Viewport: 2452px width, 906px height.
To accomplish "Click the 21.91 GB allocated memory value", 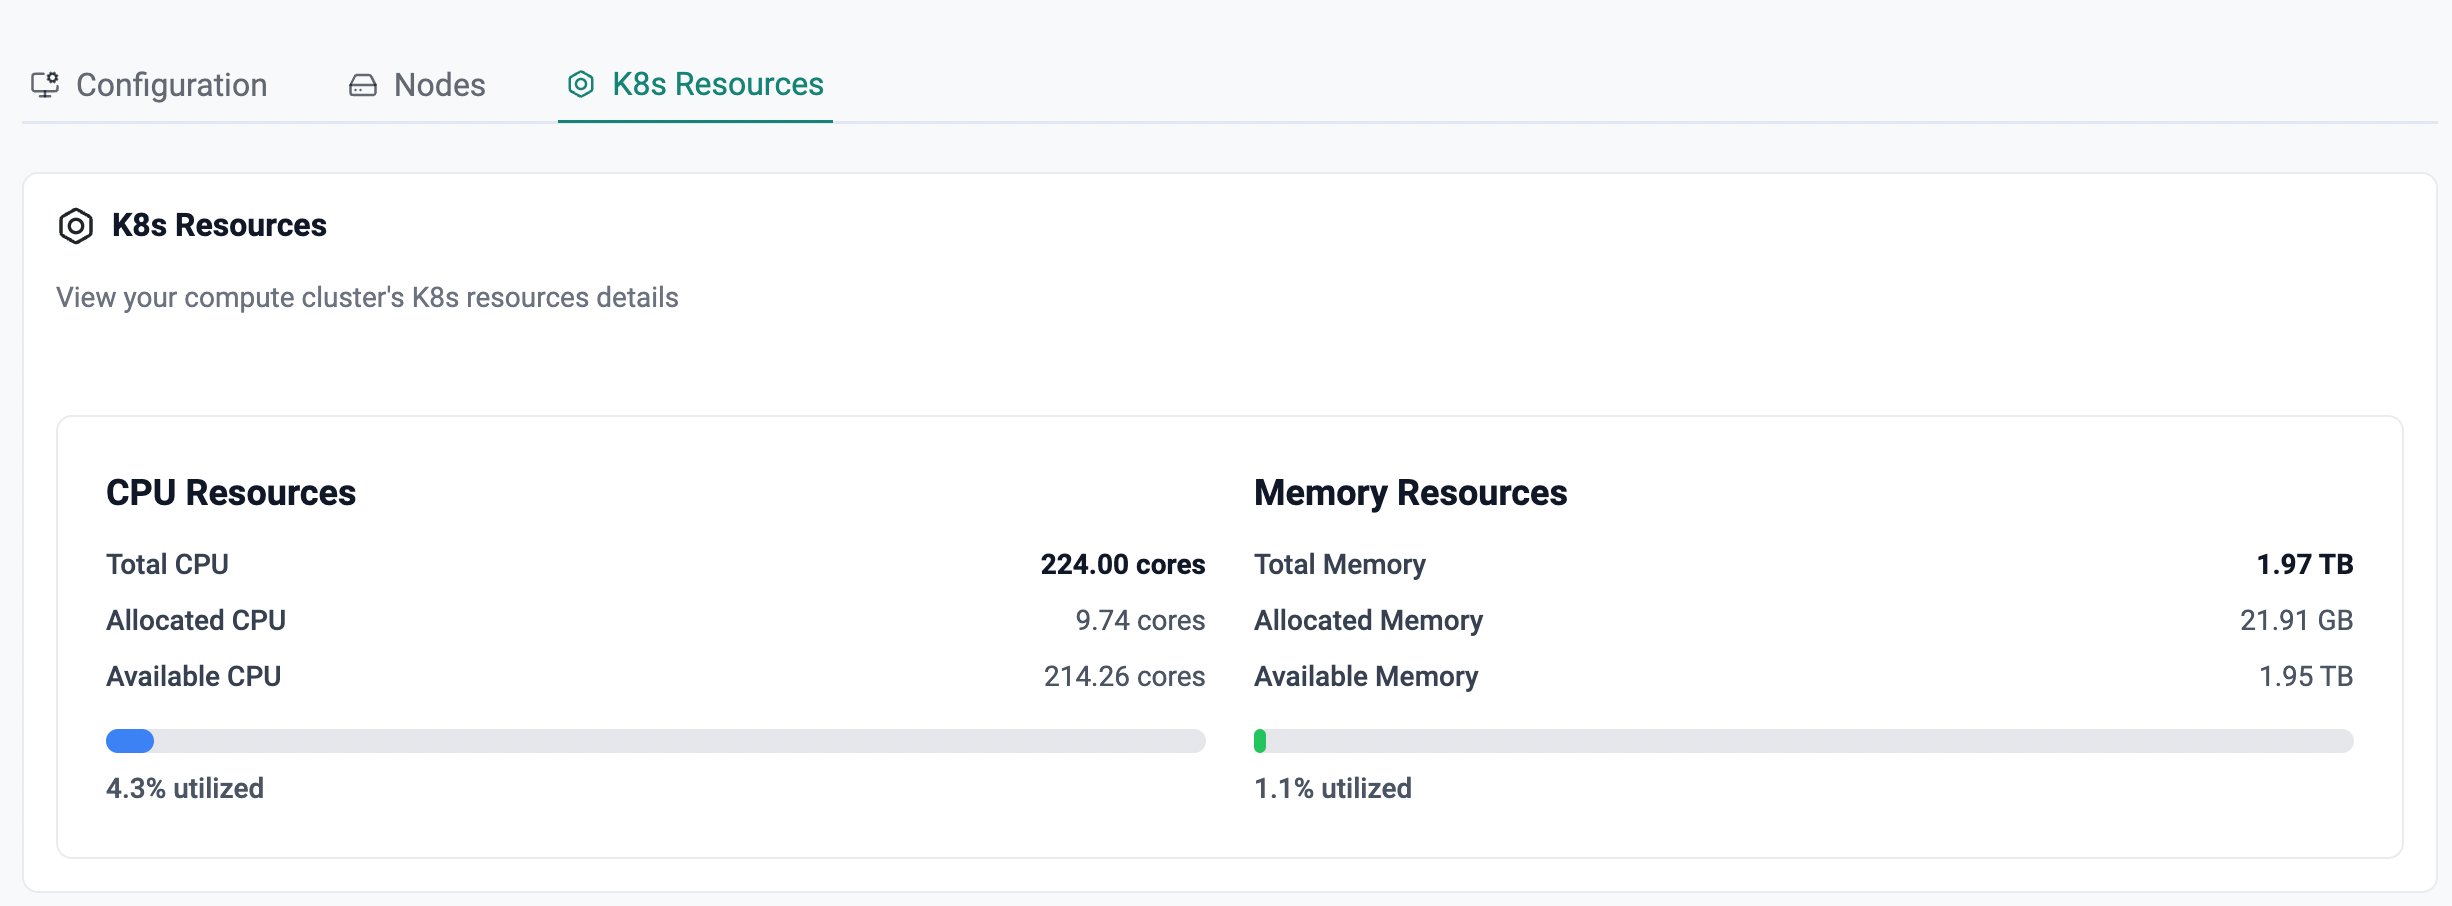I will (x=2296, y=621).
